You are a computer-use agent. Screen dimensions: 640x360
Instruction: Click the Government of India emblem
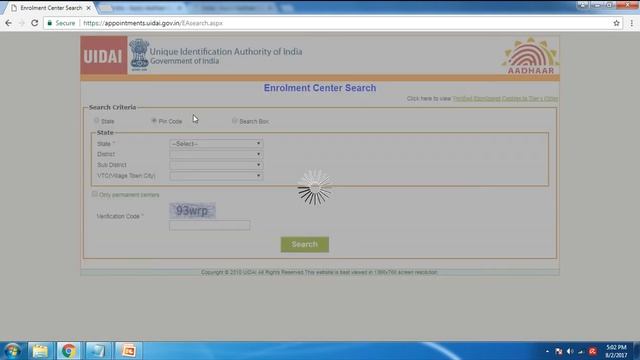139,55
